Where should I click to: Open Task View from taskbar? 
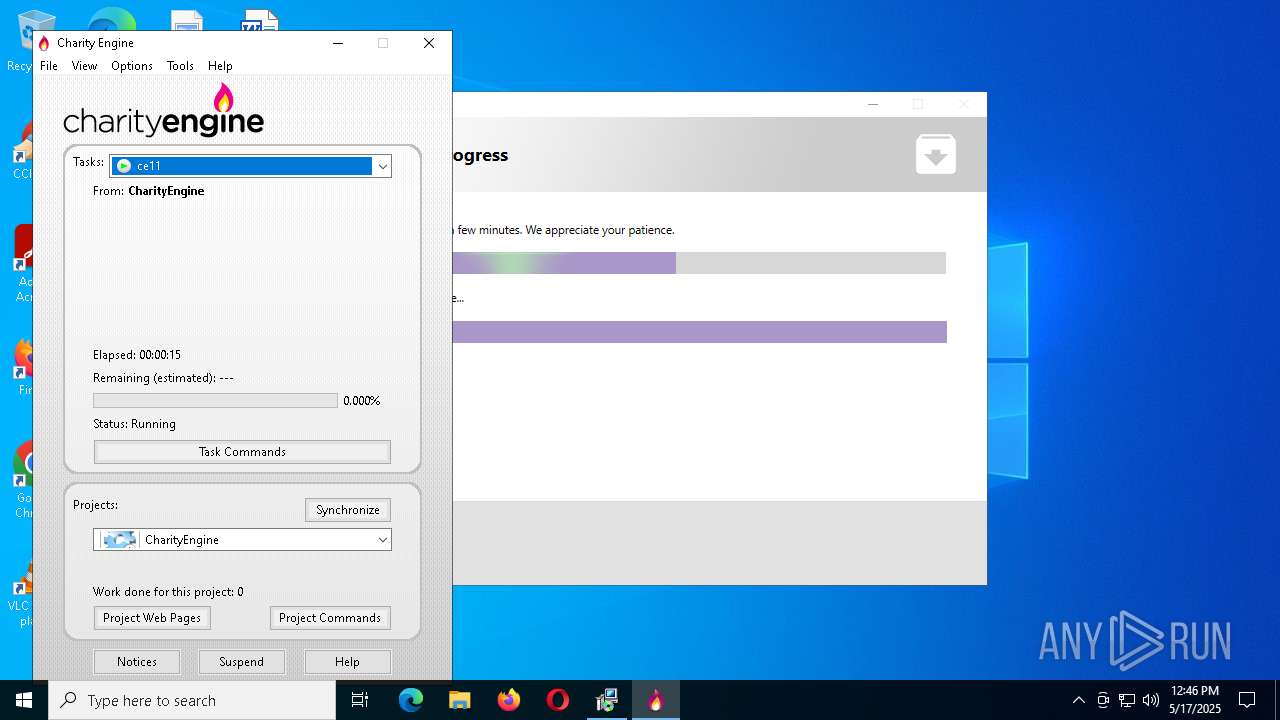click(x=360, y=700)
